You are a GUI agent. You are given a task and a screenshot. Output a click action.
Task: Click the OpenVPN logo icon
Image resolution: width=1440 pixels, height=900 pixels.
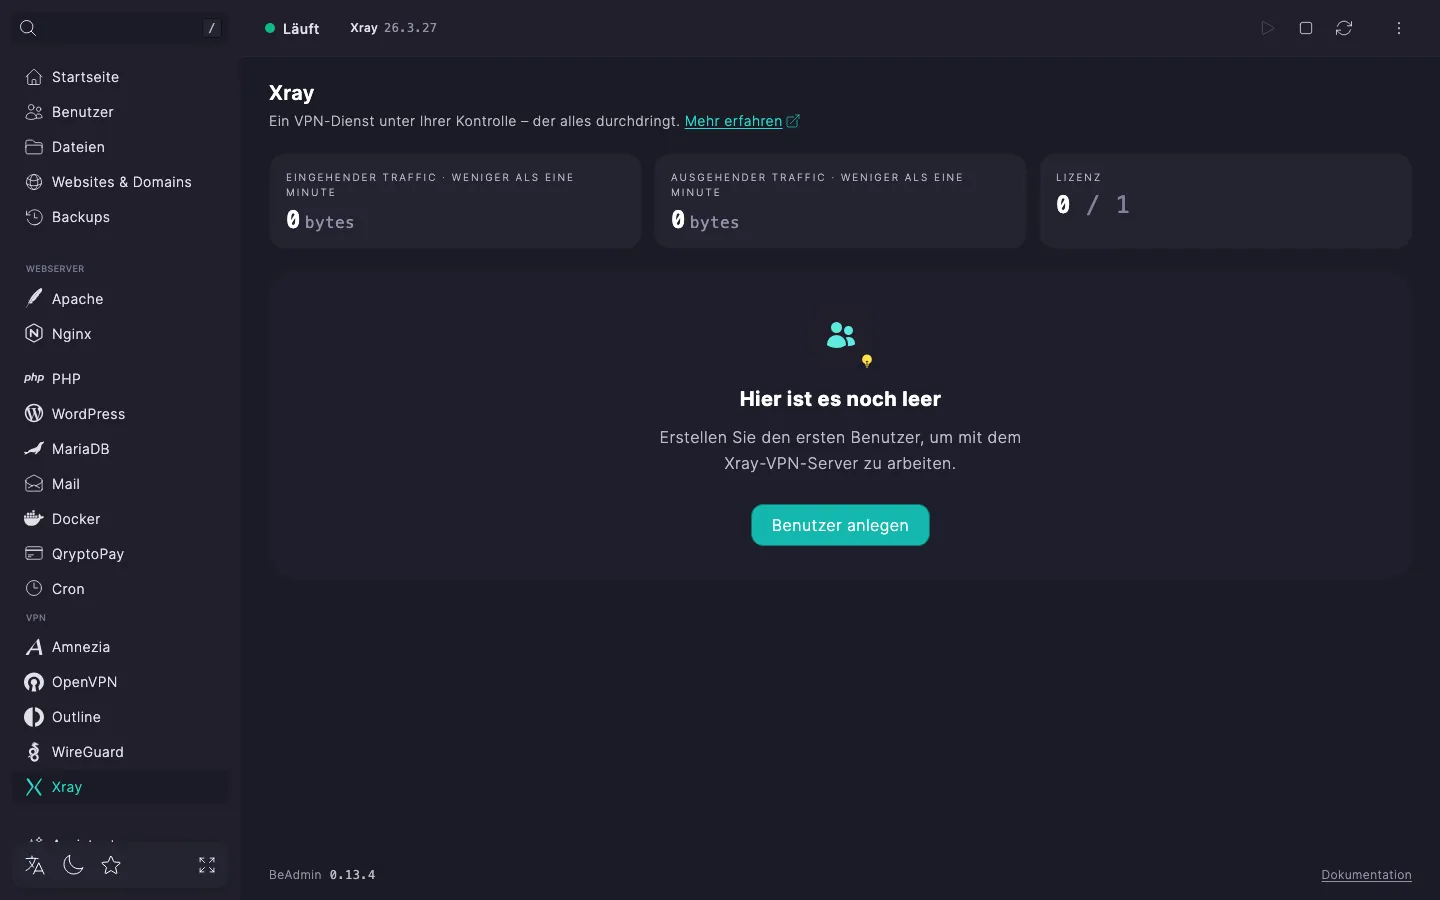tap(34, 682)
